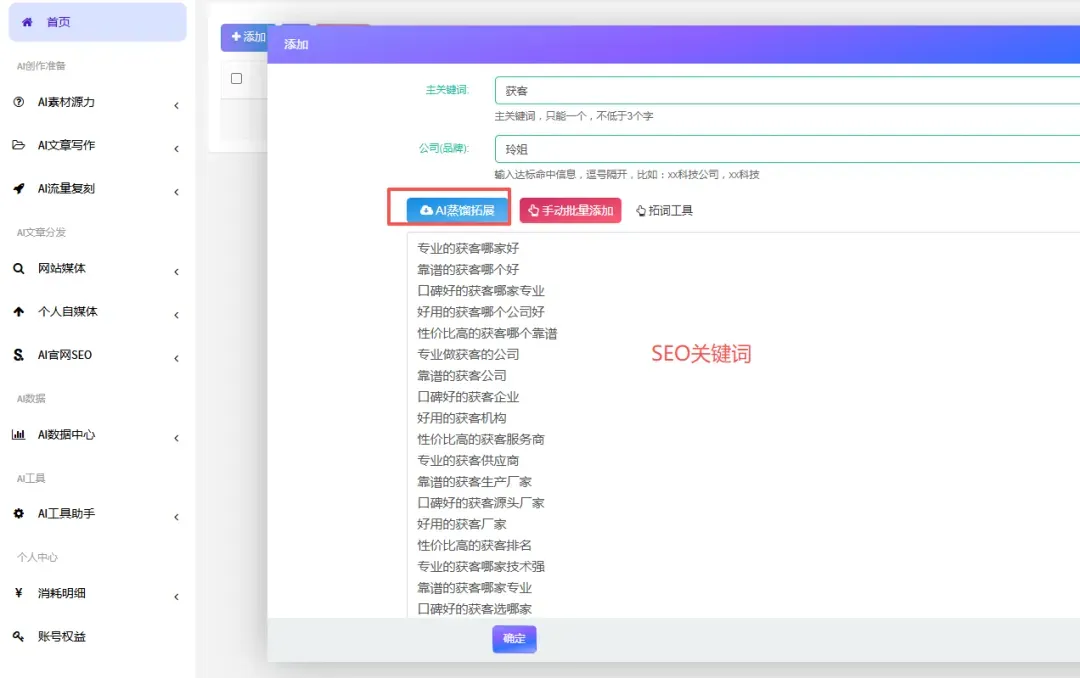
Task: Click the AI蒸馏拓展 button
Action: pyautogui.click(x=460, y=210)
